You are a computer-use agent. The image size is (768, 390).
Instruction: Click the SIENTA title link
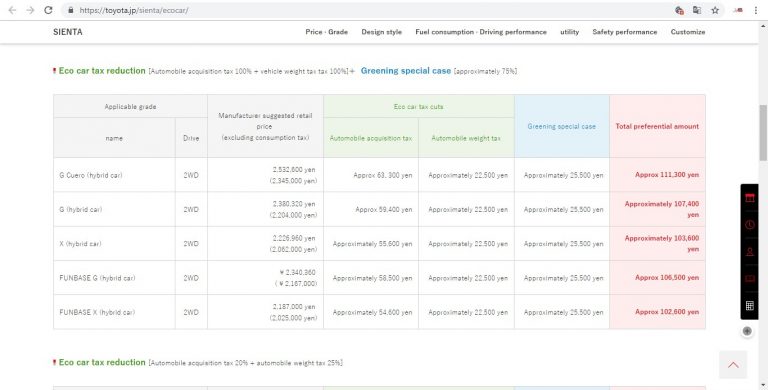point(68,32)
